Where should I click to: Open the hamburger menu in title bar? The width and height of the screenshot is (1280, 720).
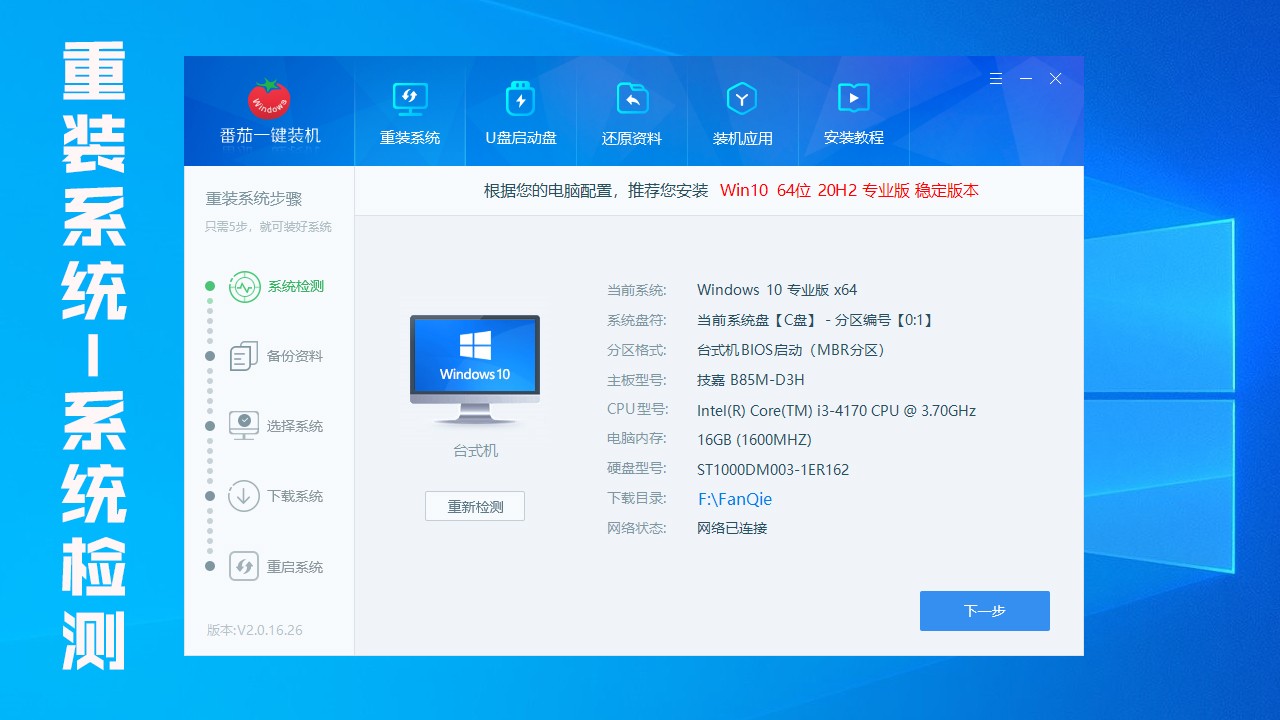[x=995, y=78]
